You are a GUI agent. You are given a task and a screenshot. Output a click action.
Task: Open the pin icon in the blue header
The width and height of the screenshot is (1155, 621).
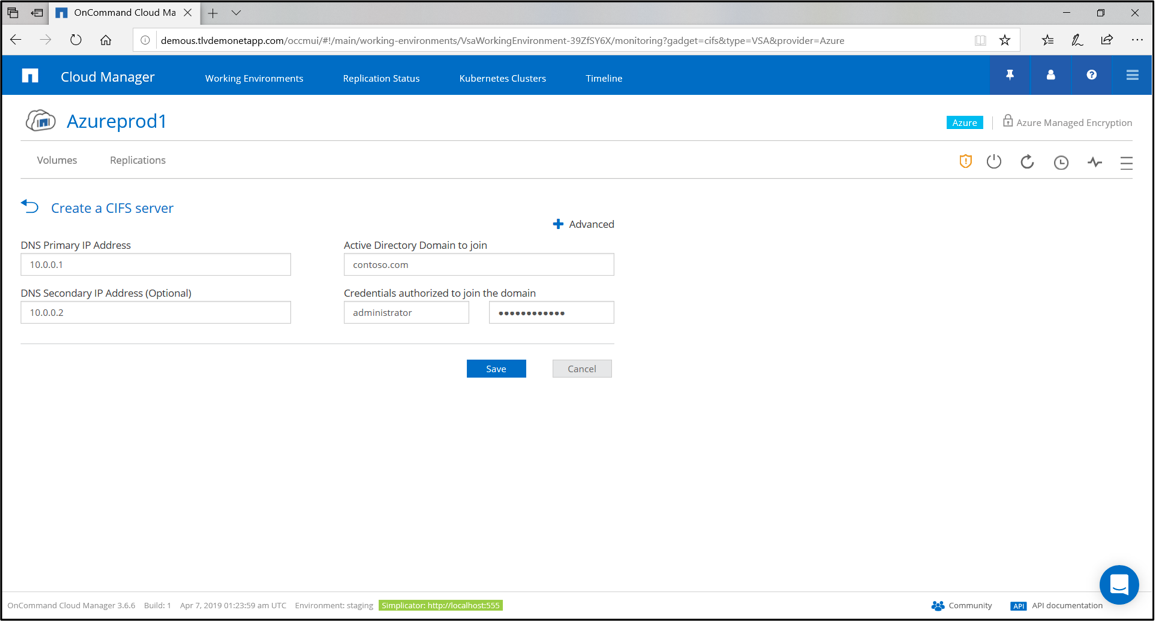click(x=1010, y=75)
